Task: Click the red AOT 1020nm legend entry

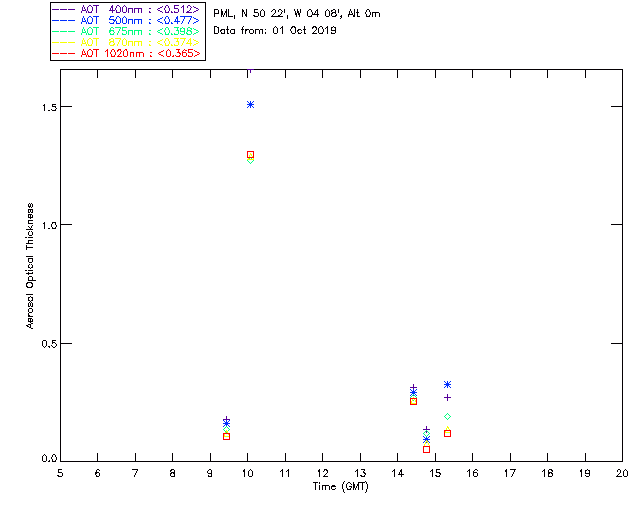Action: click(126, 53)
